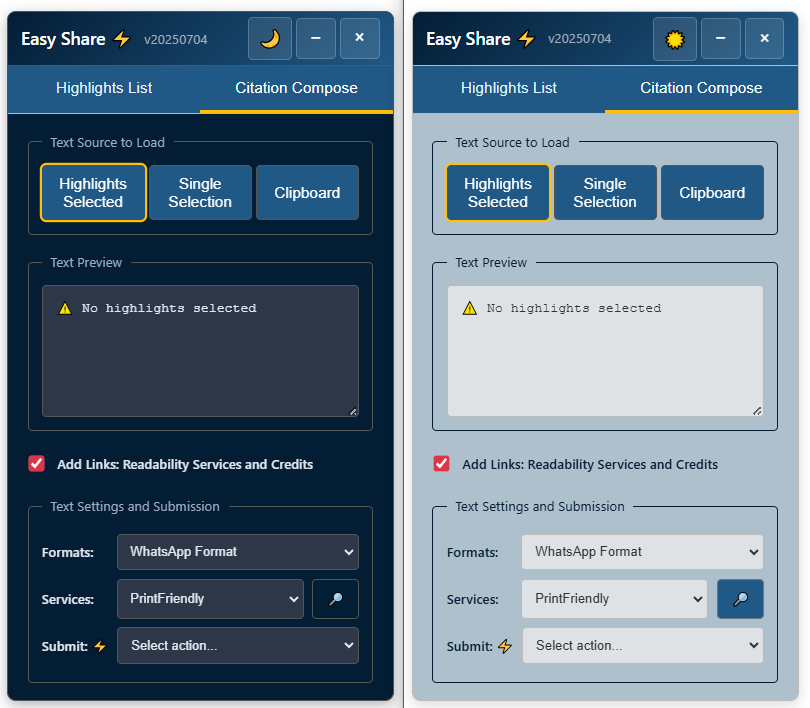Open Citation Compose tab in light panel

pos(702,88)
